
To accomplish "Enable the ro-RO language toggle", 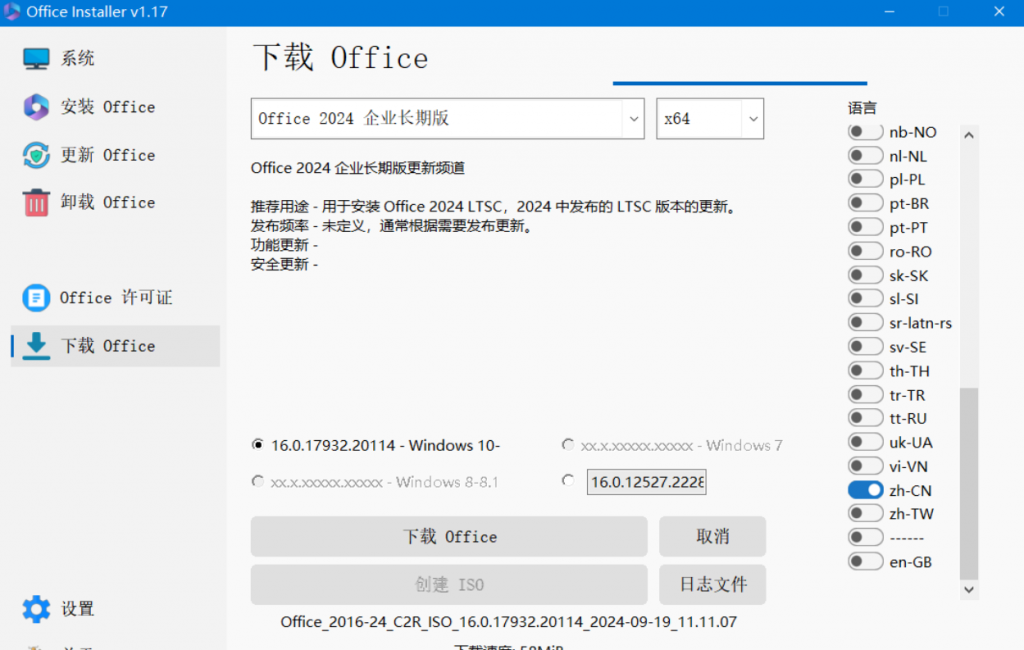I will pos(865,252).
